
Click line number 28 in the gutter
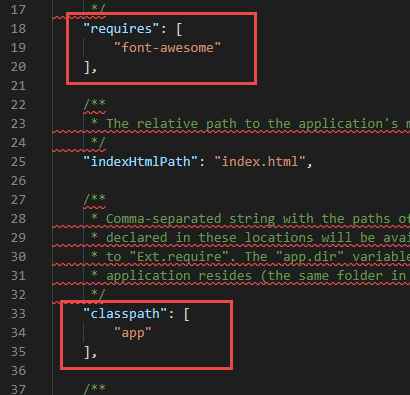pyautogui.click(x=18, y=219)
